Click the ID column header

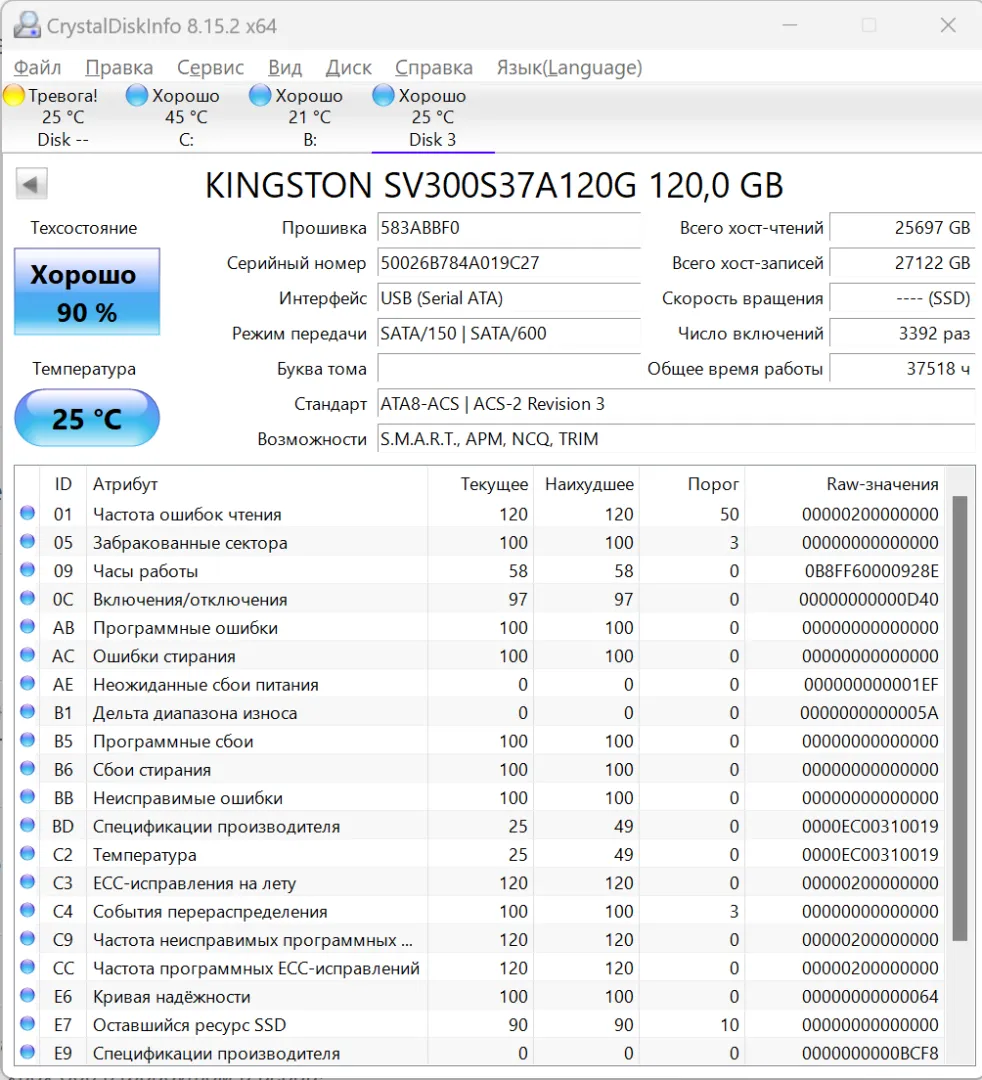[63, 484]
